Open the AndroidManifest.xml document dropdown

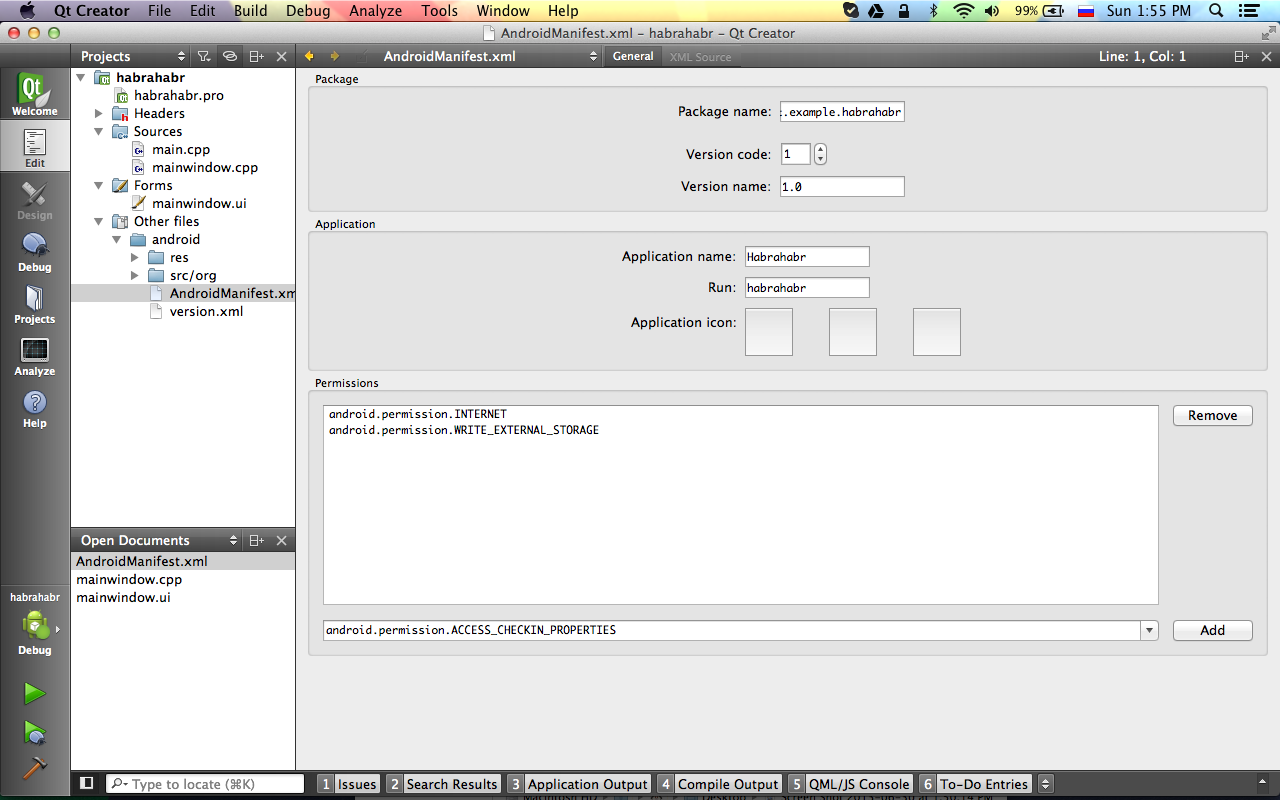[x=593, y=57]
